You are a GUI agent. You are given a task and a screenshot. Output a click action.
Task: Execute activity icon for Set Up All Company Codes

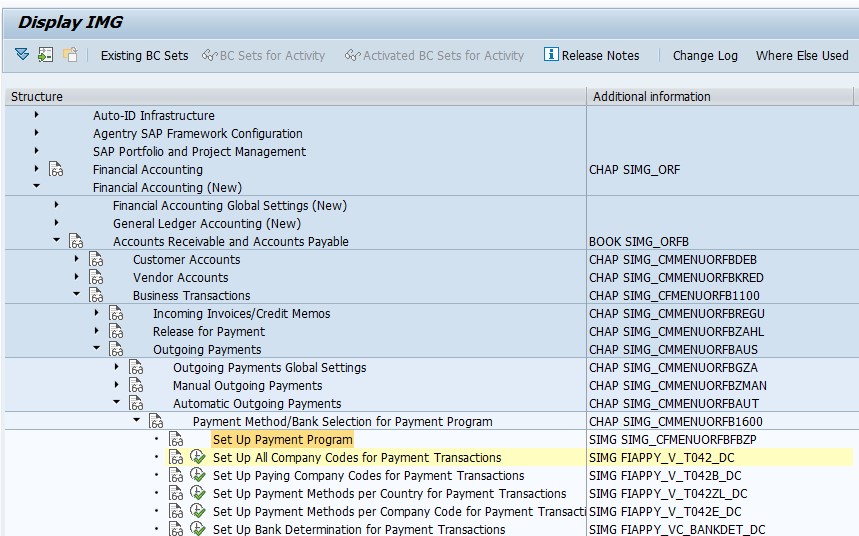tap(197, 457)
